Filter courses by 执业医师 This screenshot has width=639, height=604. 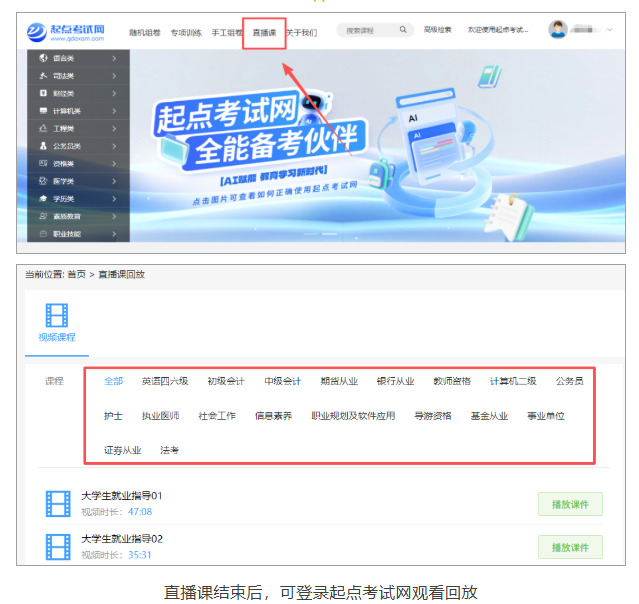(160, 416)
